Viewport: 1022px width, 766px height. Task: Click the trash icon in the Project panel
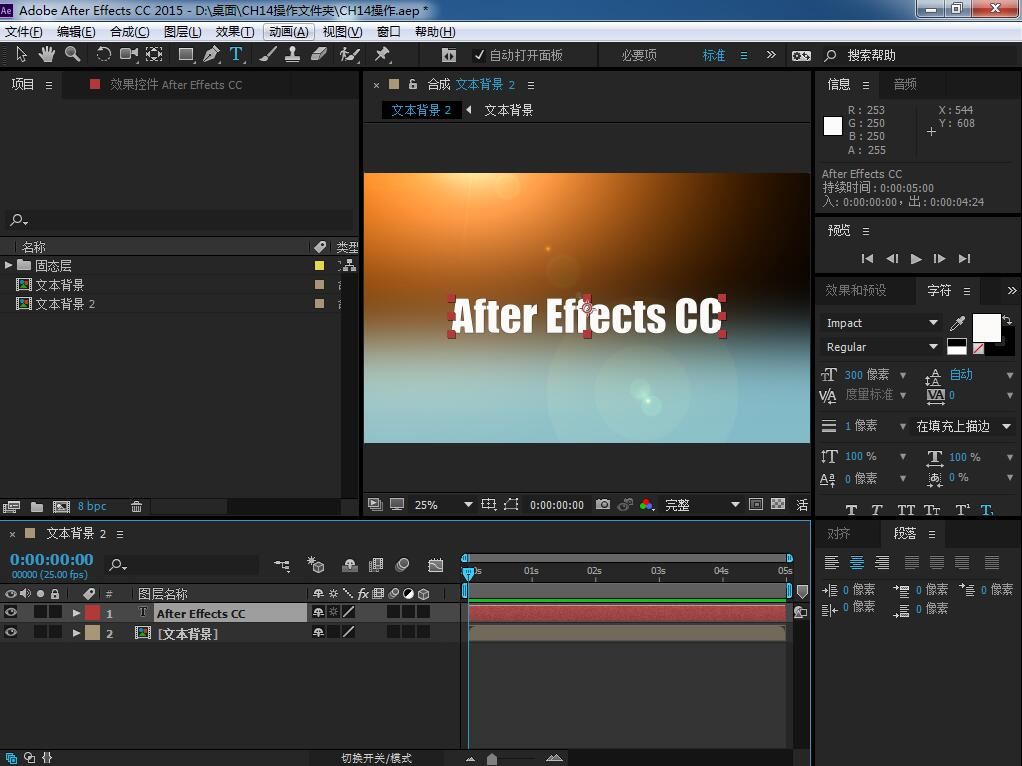point(136,507)
